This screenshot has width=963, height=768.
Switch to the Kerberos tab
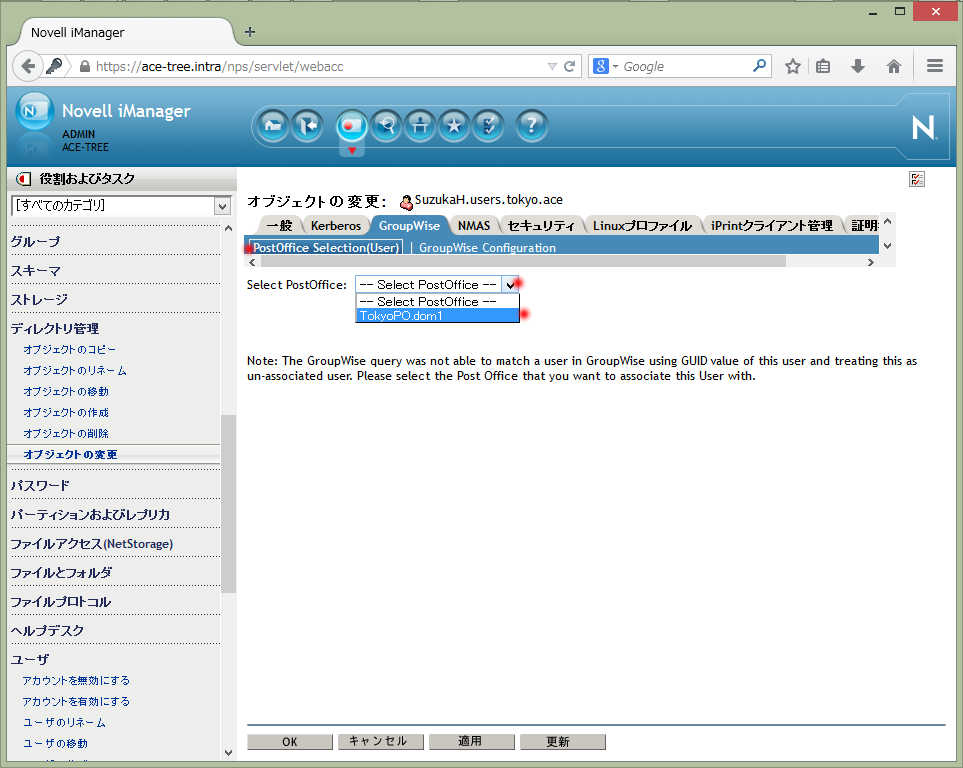(x=336, y=225)
